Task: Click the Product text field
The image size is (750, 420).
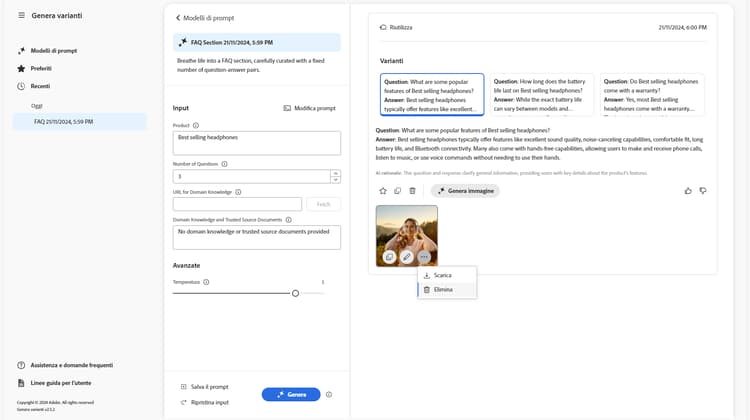Action: [257, 143]
